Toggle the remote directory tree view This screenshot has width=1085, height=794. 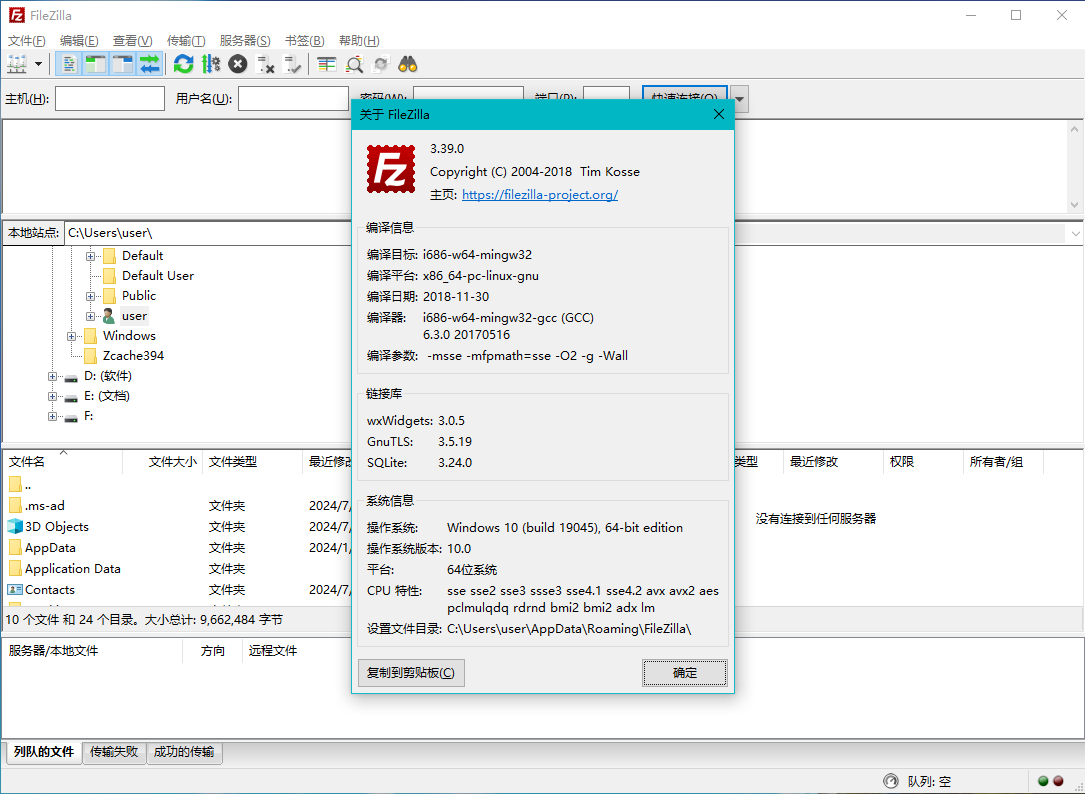point(122,64)
